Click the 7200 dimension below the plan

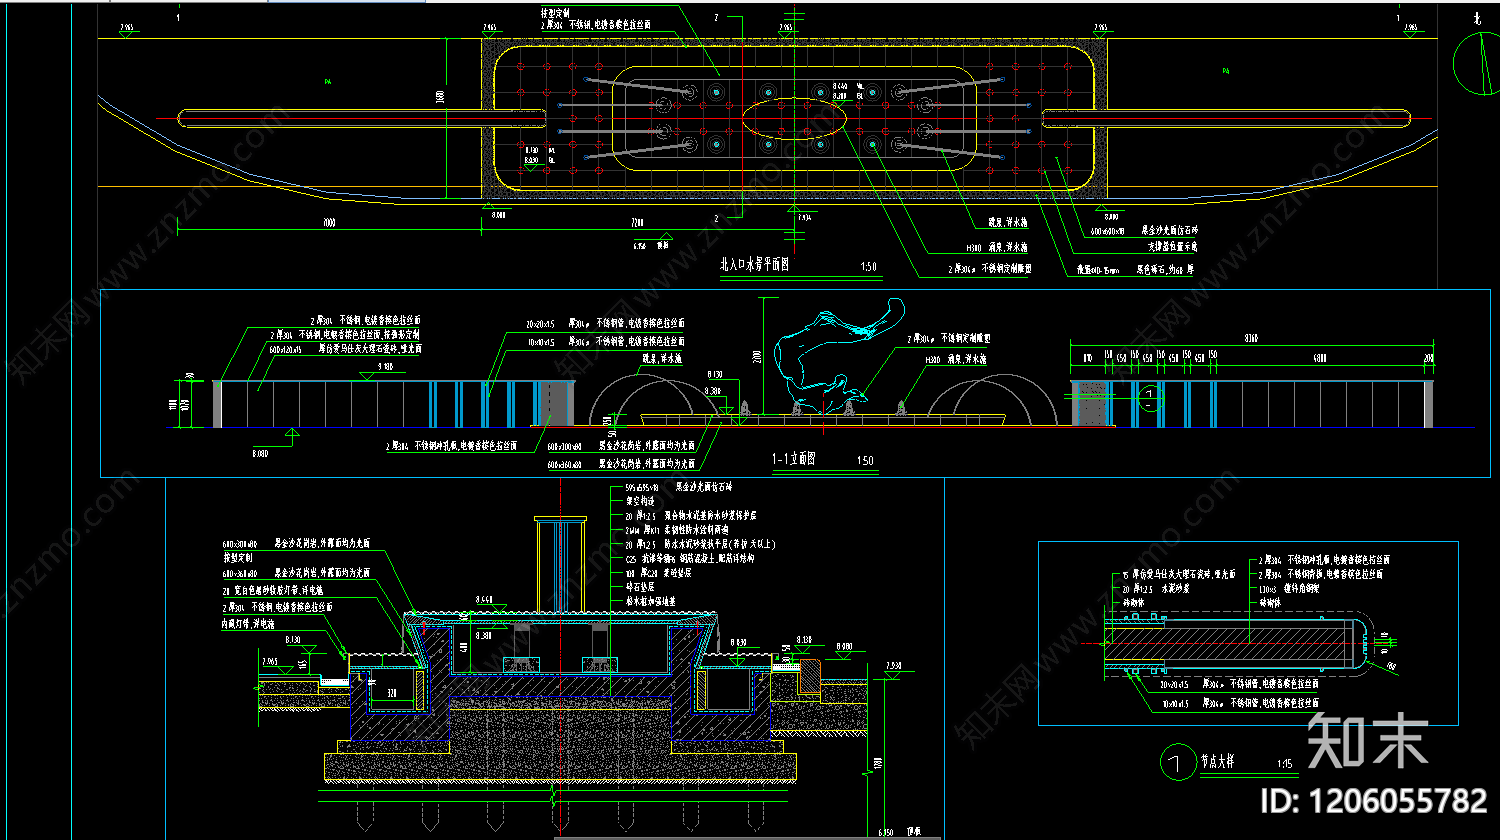click(x=636, y=221)
